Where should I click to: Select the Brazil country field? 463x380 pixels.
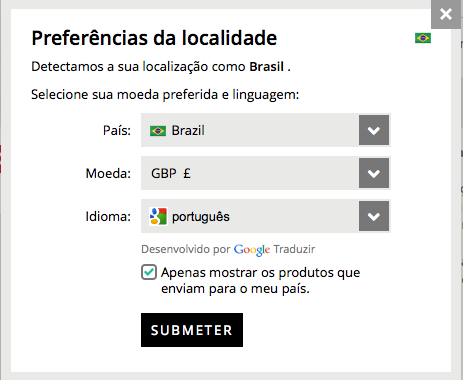coord(265,130)
